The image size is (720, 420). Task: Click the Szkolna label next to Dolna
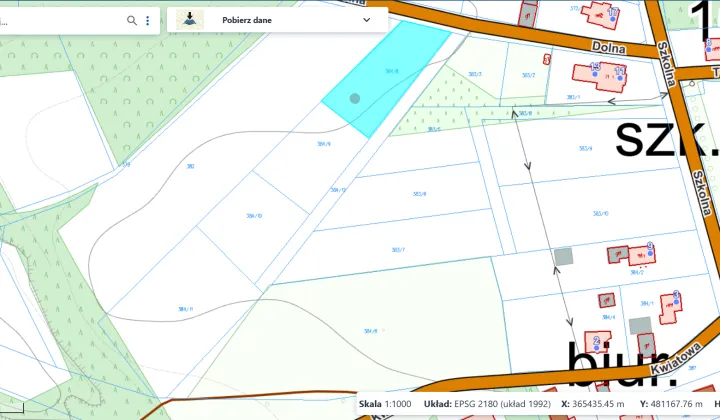[666, 64]
